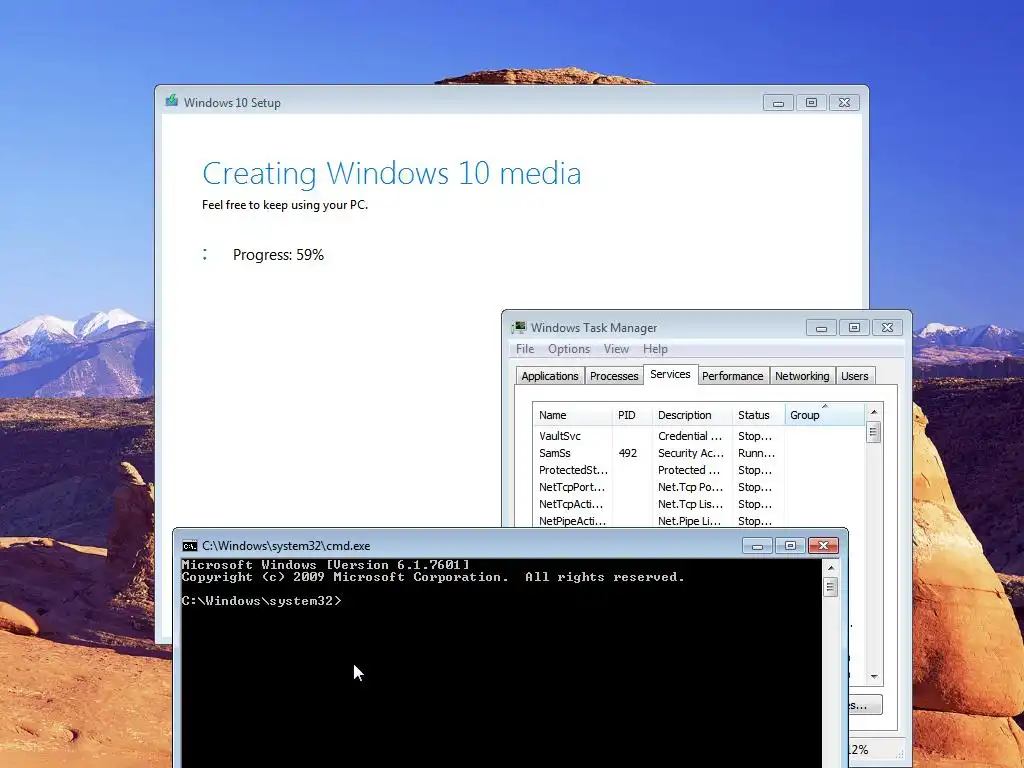Maximize the Windows 10 Setup window
The width and height of the screenshot is (1024, 768).
click(x=811, y=103)
